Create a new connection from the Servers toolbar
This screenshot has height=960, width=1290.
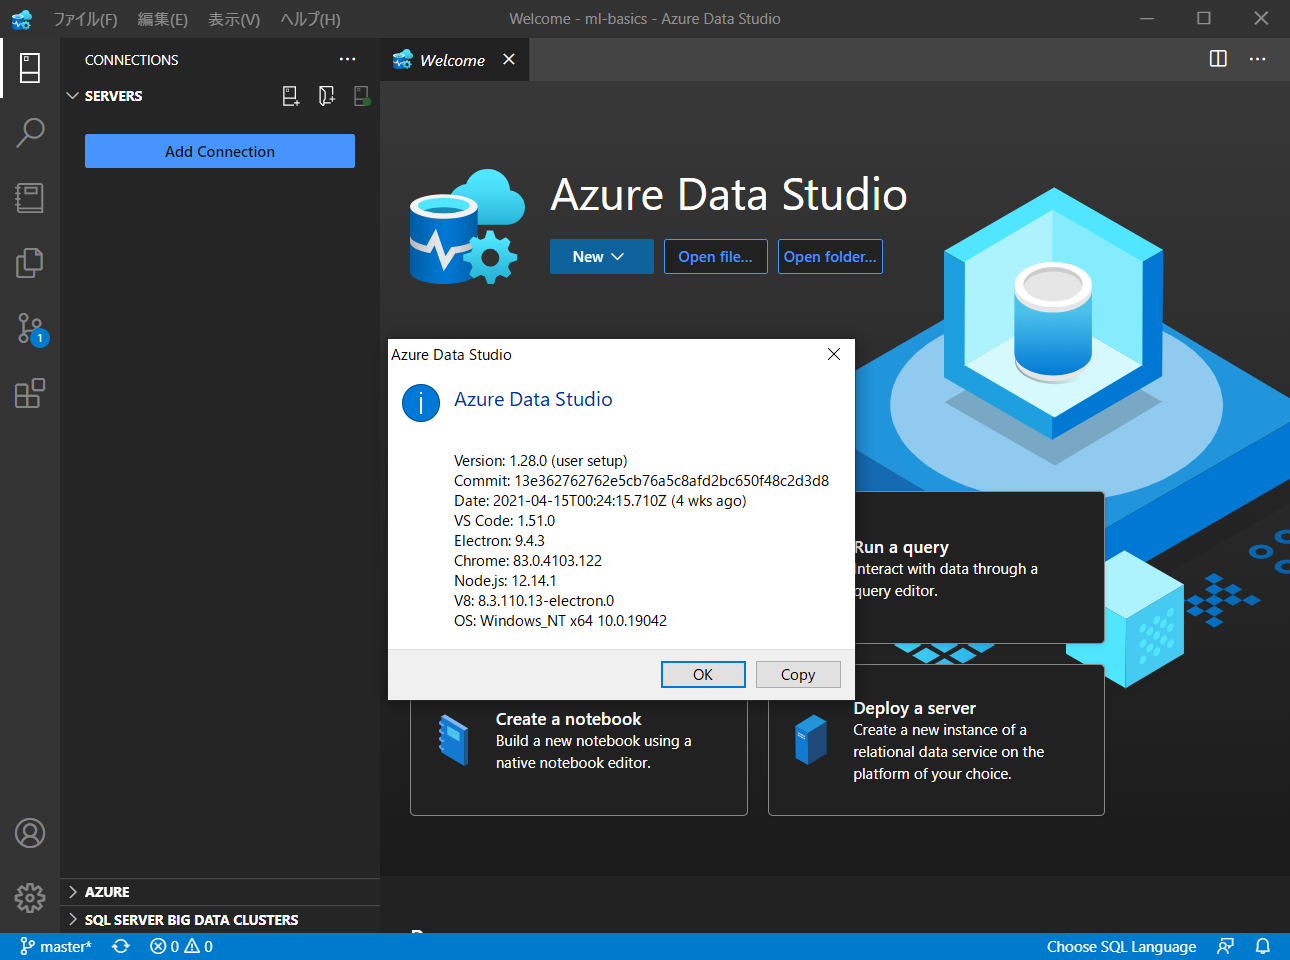pos(290,95)
